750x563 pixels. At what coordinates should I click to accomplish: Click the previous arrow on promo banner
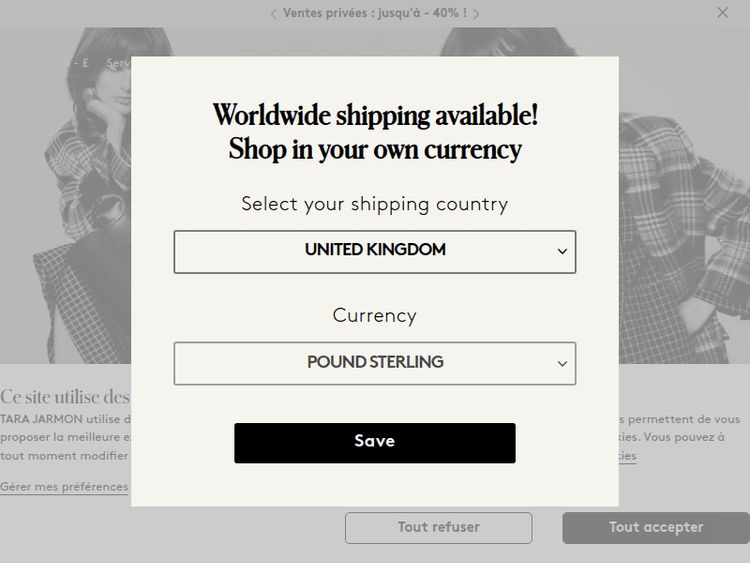click(x=274, y=14)
